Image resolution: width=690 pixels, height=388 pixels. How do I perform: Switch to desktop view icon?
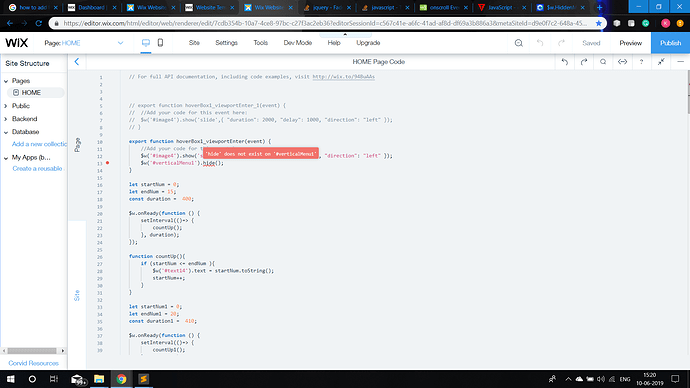146,43
